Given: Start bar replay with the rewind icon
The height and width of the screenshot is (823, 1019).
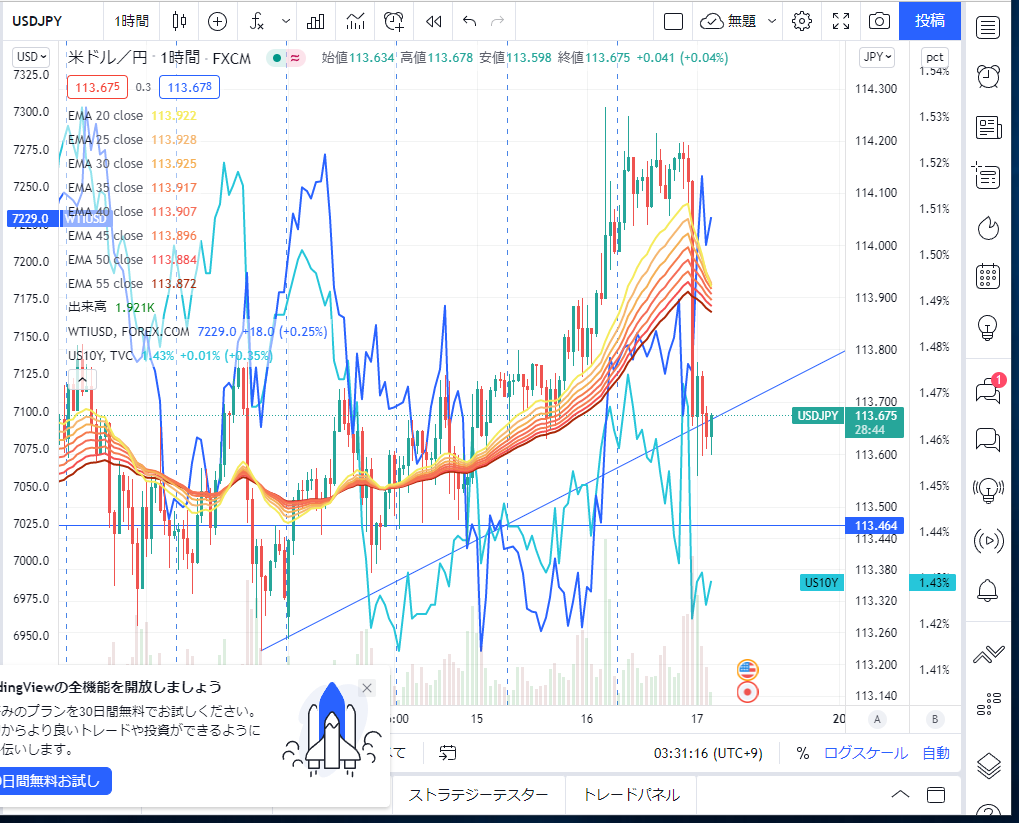Looking at the screenshot, I should point(433,21).
